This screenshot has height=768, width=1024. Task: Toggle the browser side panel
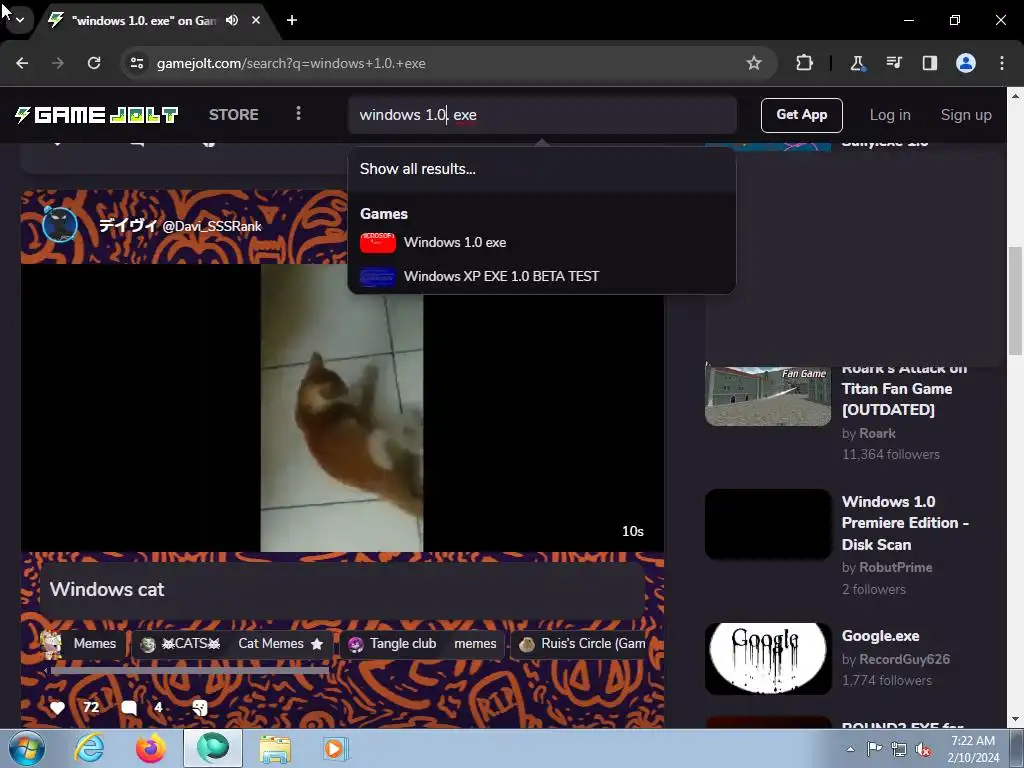point(929,63)
